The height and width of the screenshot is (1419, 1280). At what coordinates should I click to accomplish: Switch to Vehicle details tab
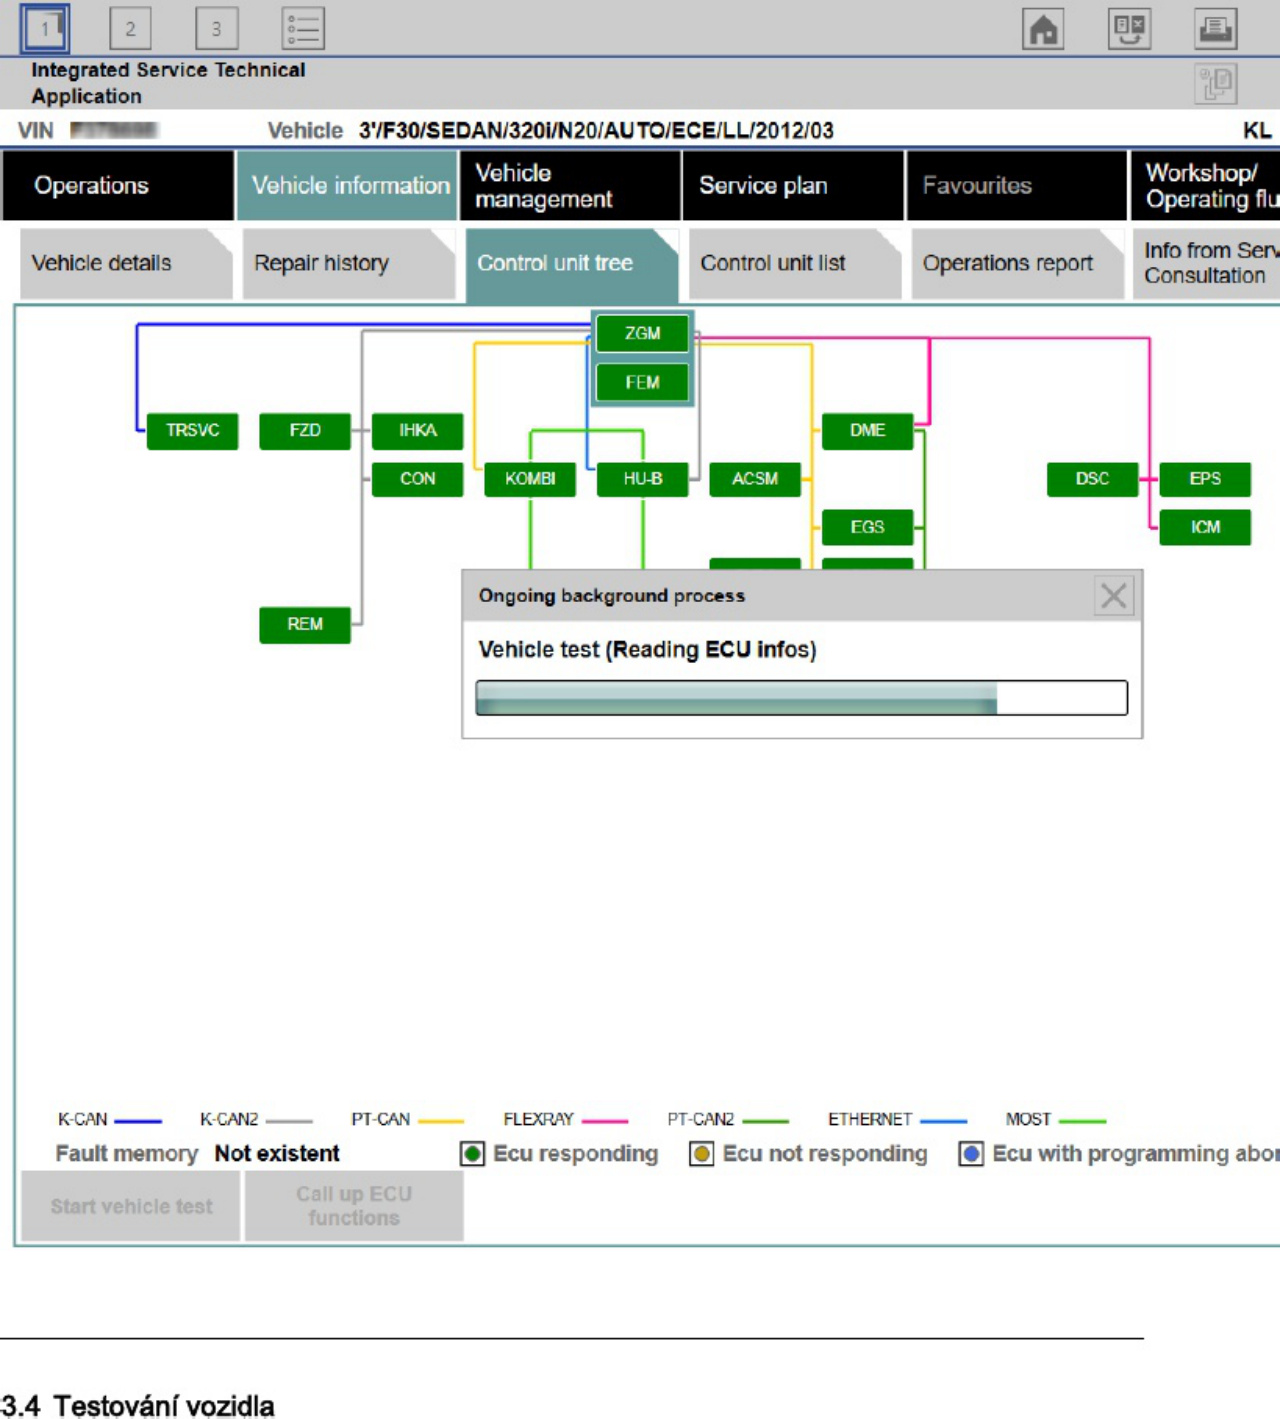[126, 264]
